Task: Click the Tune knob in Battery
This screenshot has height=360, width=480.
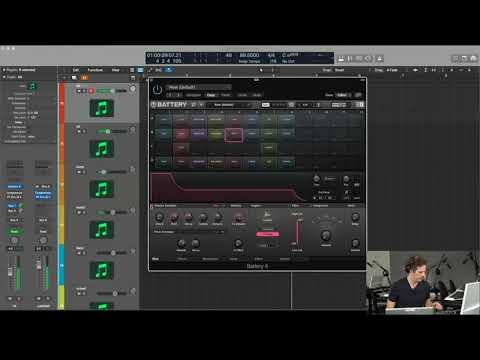Action: click(x=316, y=179)
